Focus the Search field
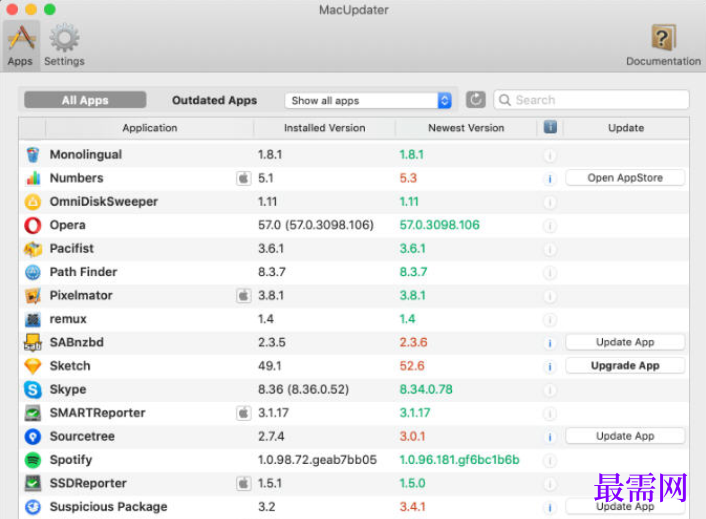Image resolution: width=706 pixels, height=519 pixels. pos(591,100)
